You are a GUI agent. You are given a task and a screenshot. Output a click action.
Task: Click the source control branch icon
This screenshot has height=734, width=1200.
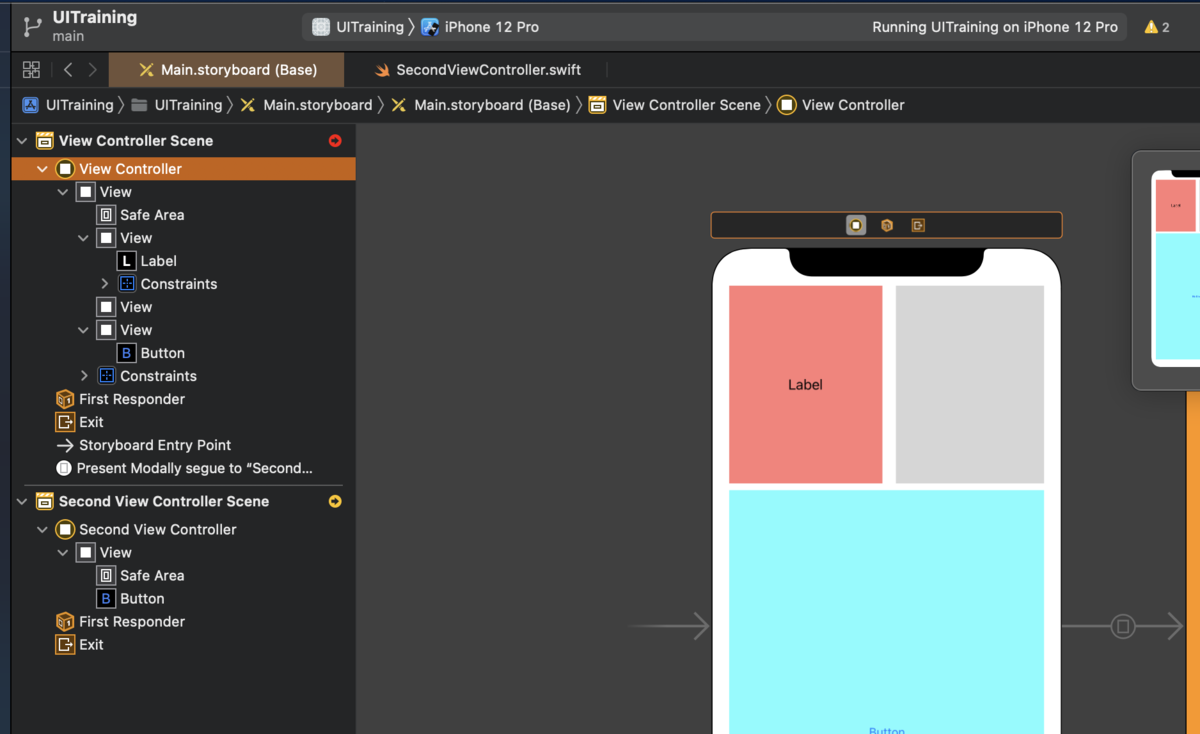pos(32,26)
